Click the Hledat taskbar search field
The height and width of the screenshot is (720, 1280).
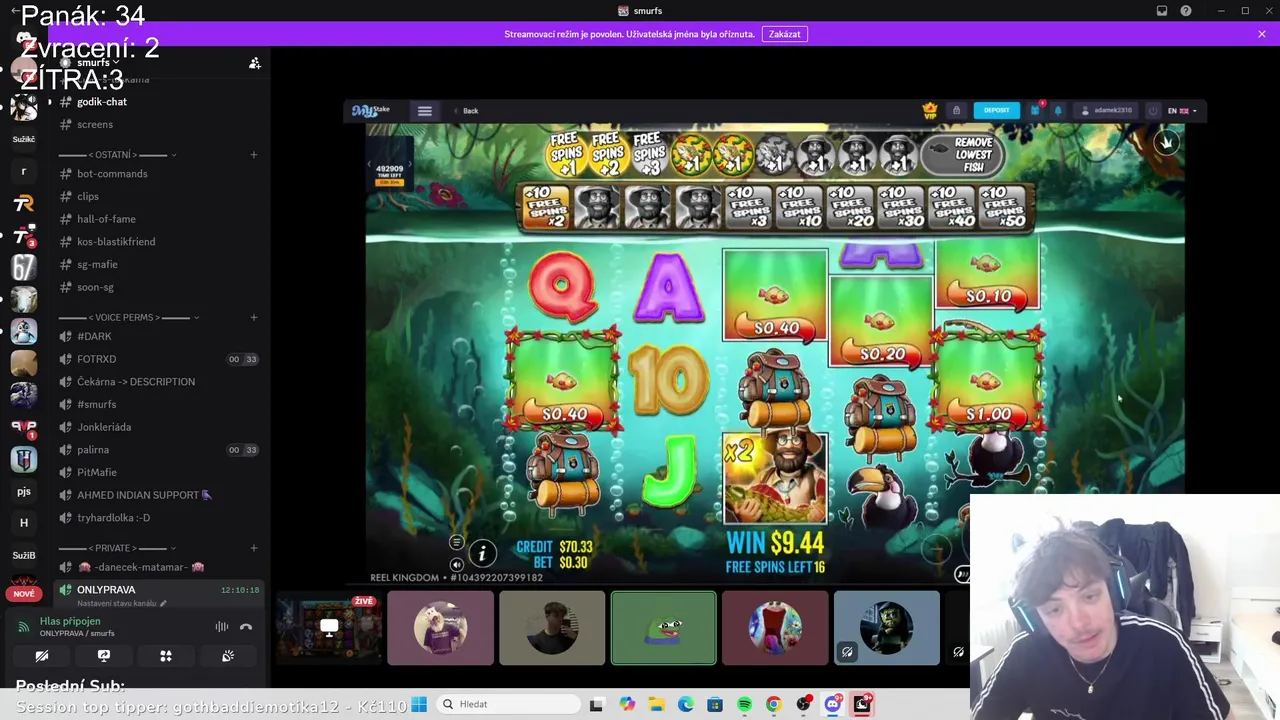coord(508,704)
